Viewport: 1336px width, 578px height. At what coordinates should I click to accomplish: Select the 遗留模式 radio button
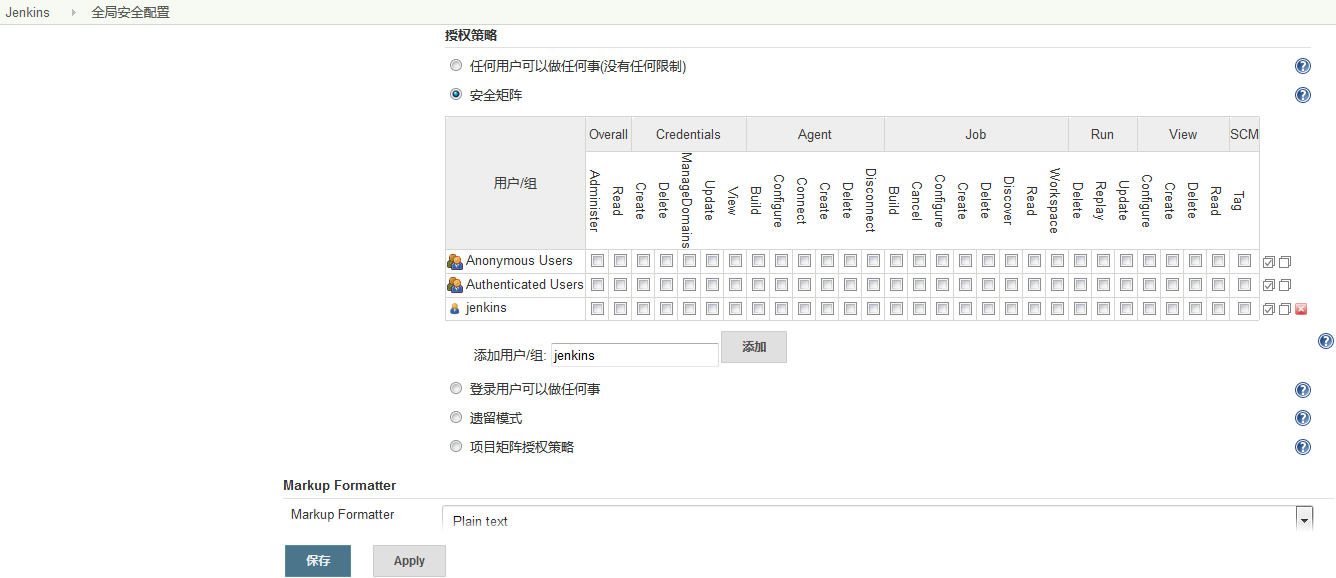tap(456, 418)
